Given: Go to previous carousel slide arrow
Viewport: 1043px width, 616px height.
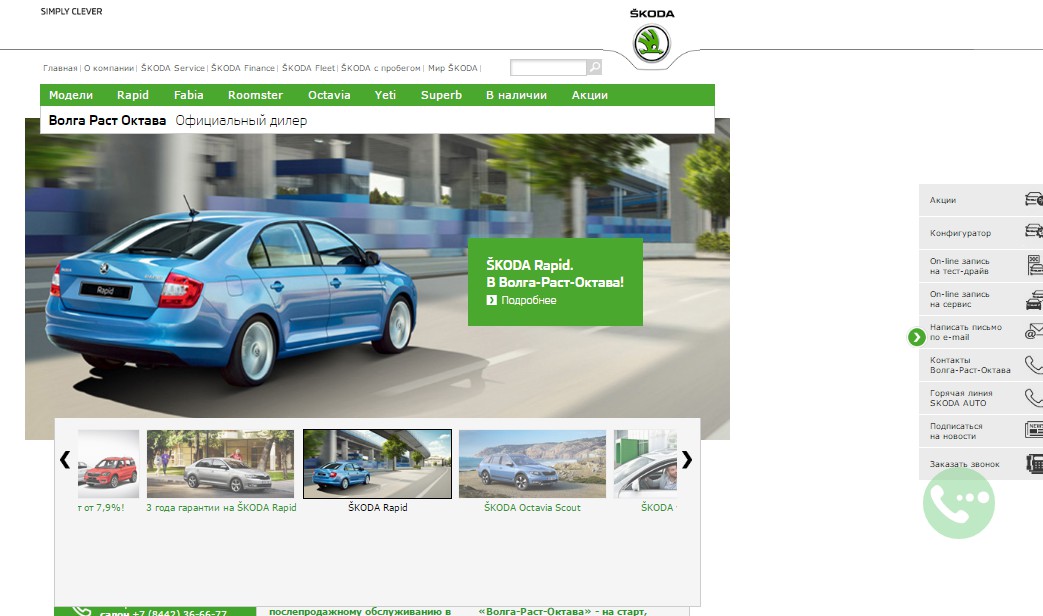Looking at the screenshot, I should coord(65,460).
